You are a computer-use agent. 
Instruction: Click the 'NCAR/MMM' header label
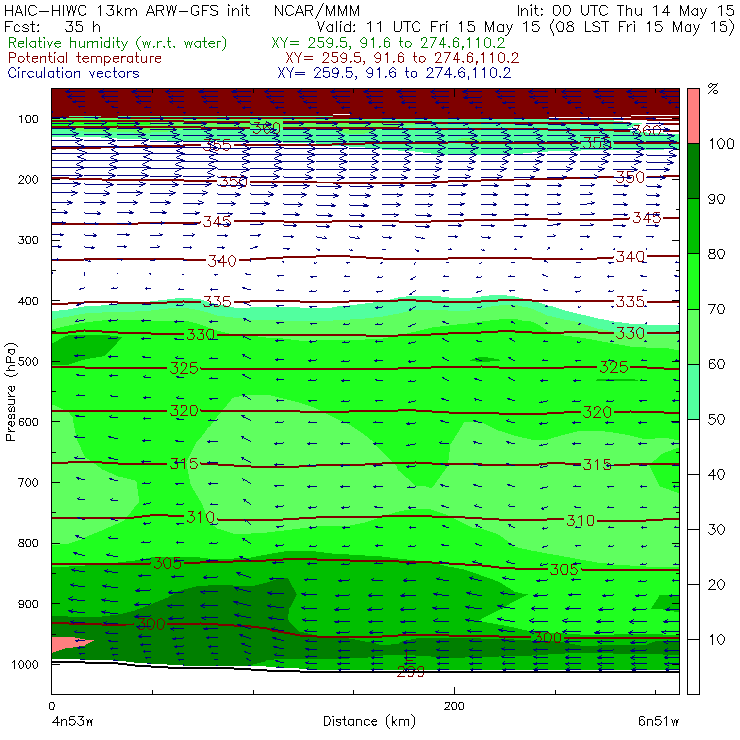pos(317,11)
